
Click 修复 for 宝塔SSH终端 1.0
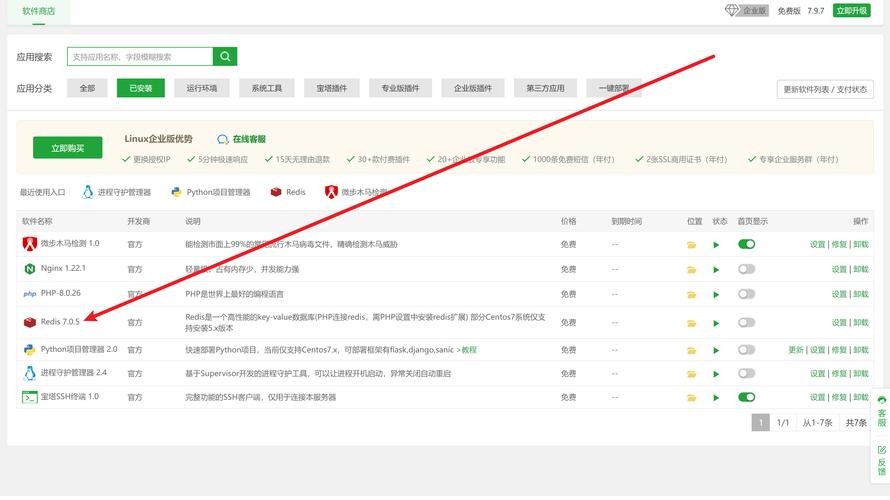[x=839, y=397]
